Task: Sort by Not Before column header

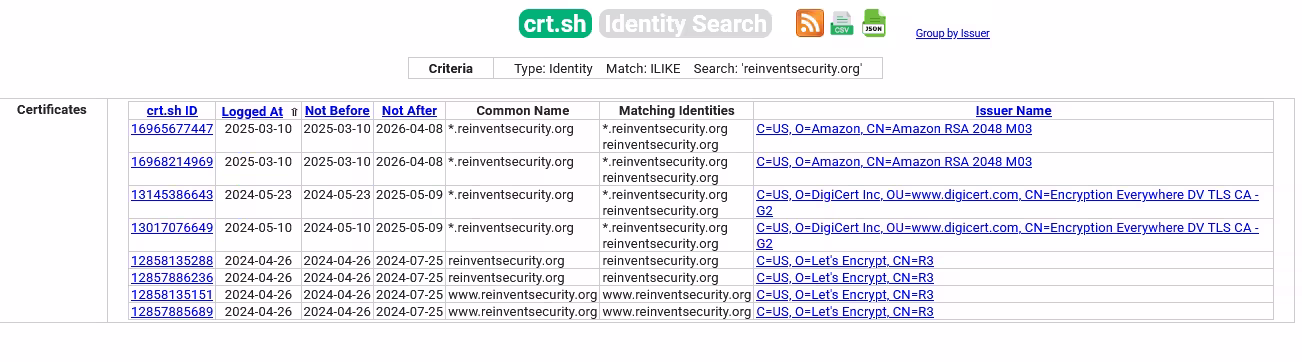Action: pos(337,111)
